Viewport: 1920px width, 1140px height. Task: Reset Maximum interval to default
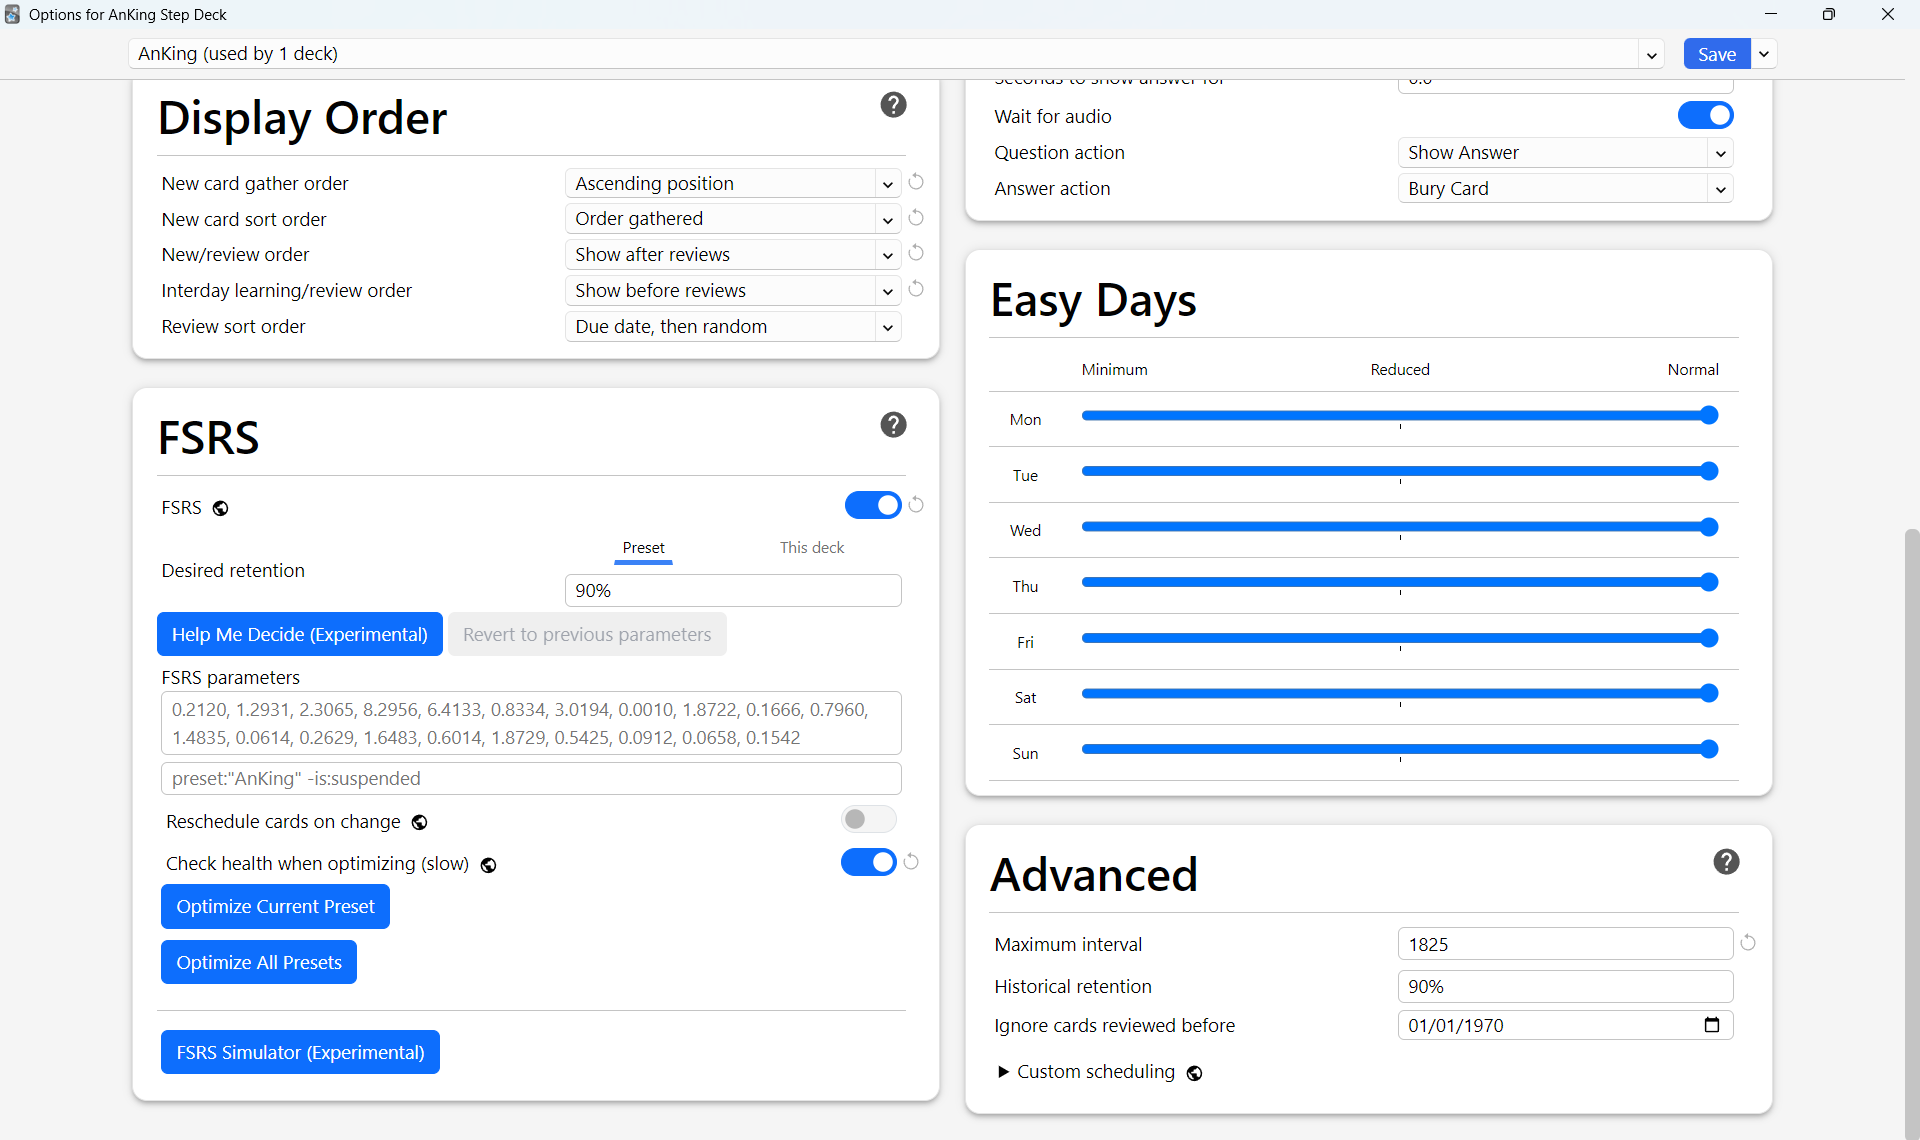tap(1748, 943)
